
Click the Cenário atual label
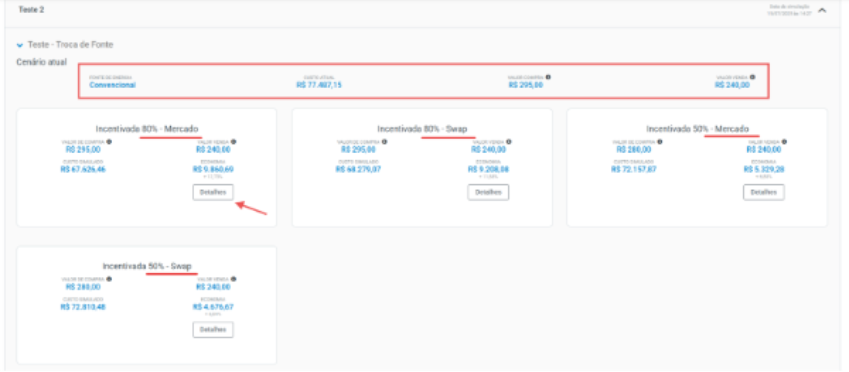click(x=42, y=62)
